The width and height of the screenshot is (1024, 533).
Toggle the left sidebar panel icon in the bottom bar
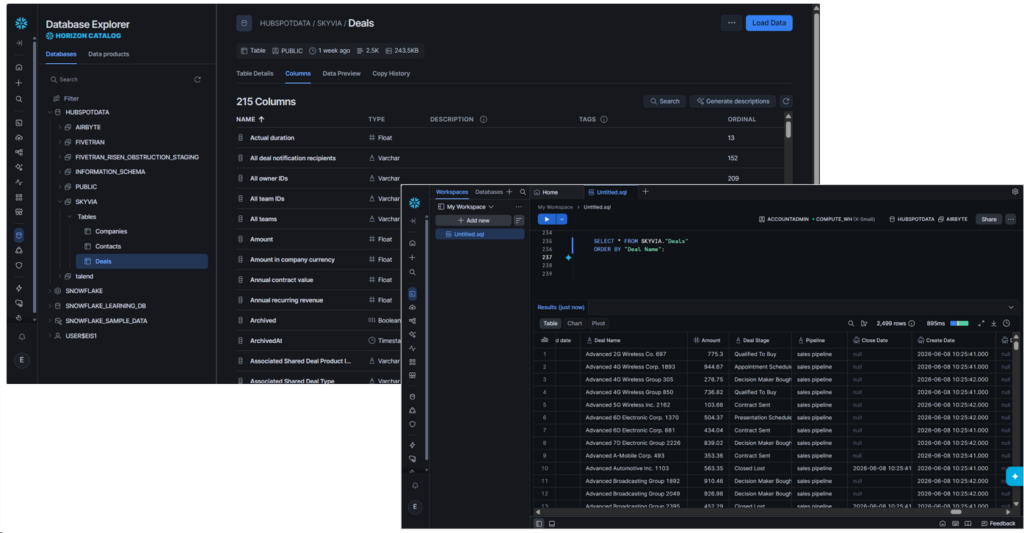pyautogui.click(x=539, y=523)
